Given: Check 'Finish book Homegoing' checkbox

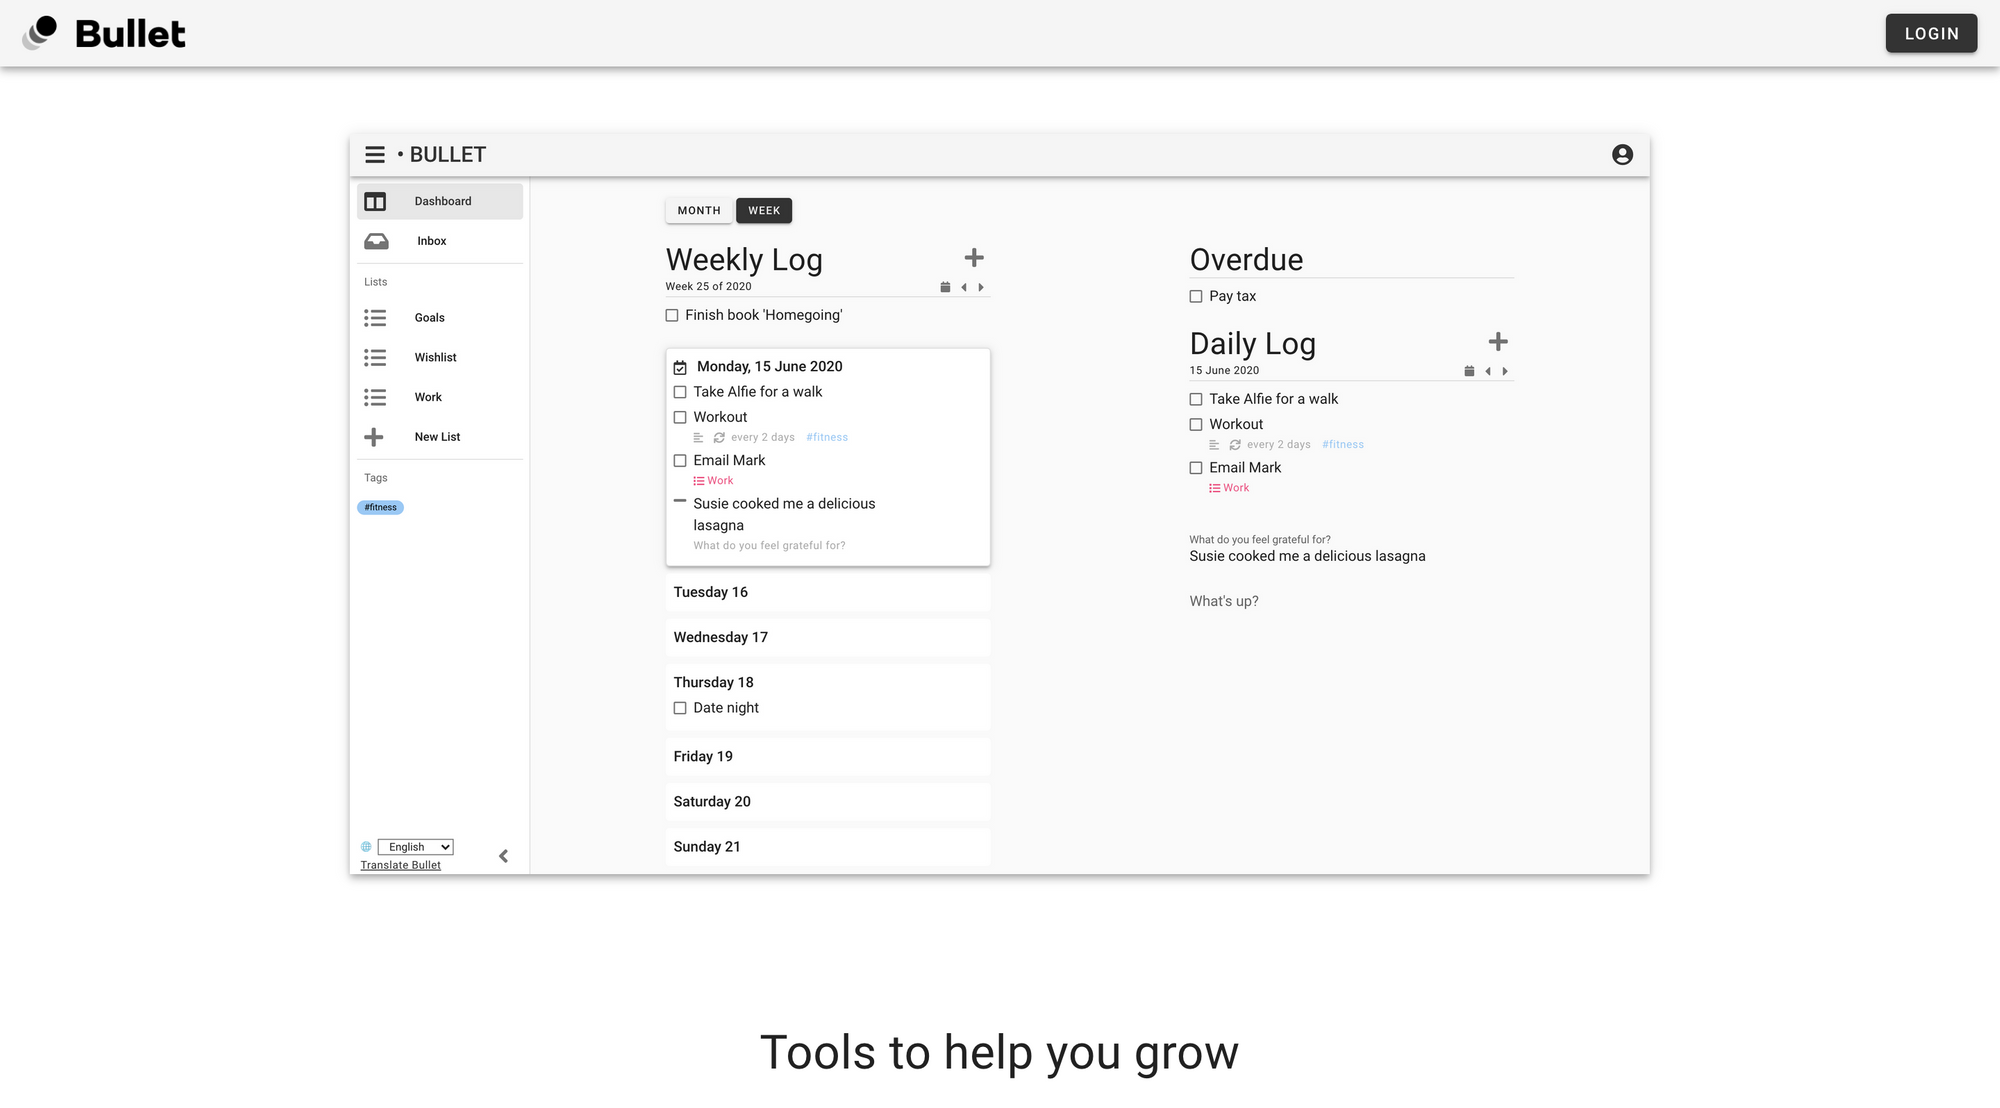Looking at the screenshot, I should point(672,315).
